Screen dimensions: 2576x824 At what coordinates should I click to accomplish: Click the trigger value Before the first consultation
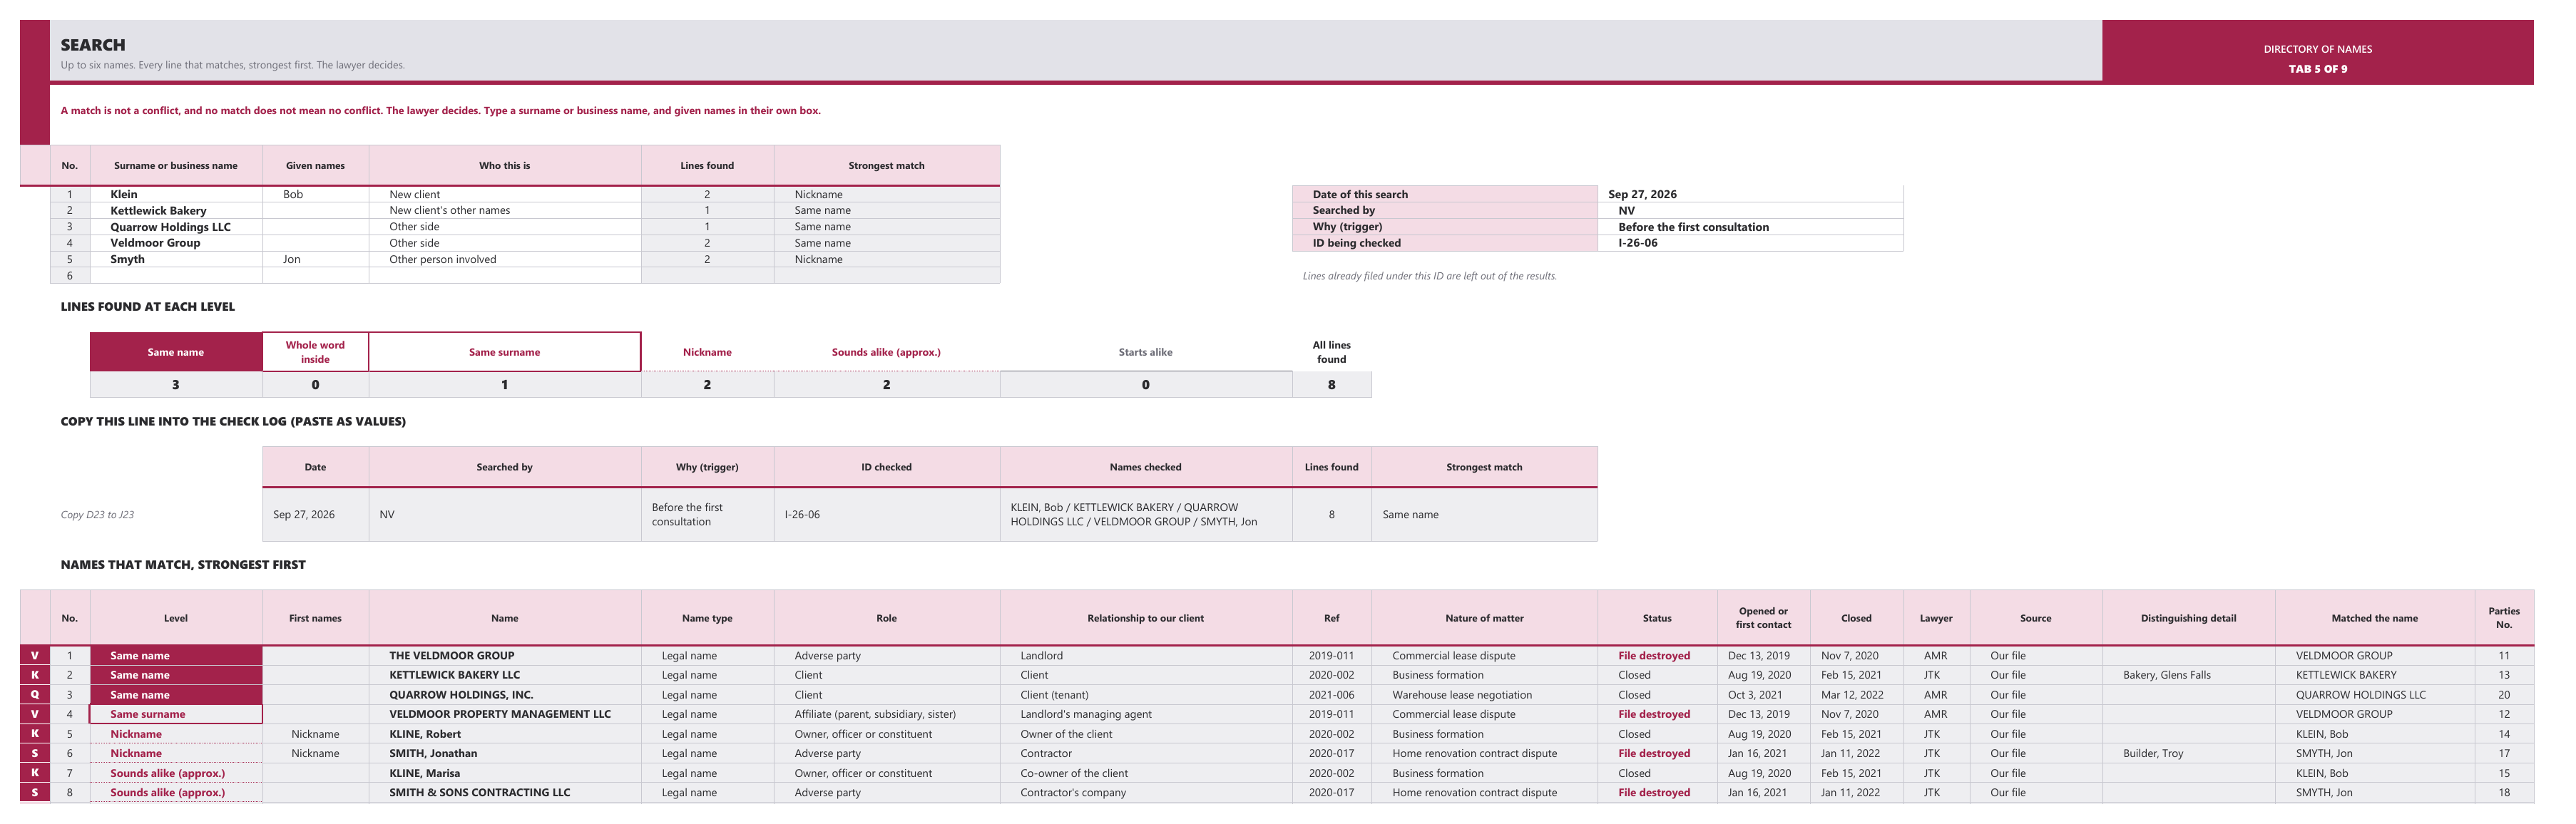pyautogui.click(x=1750, y=227)
